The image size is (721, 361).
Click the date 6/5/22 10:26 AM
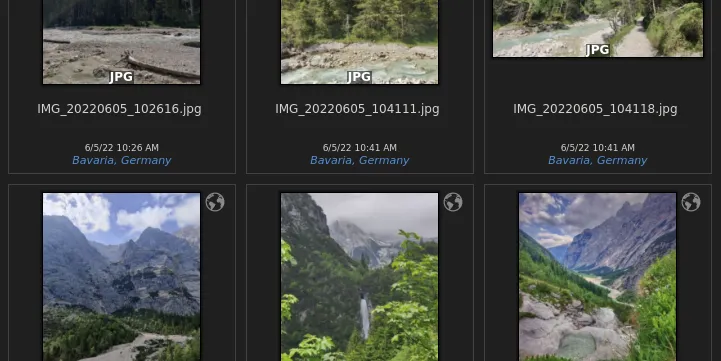(121, 148)
